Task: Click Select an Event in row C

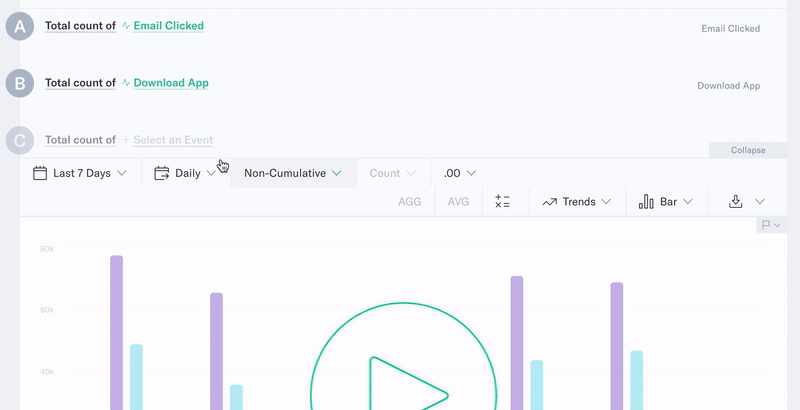Action: click(173, 140)
